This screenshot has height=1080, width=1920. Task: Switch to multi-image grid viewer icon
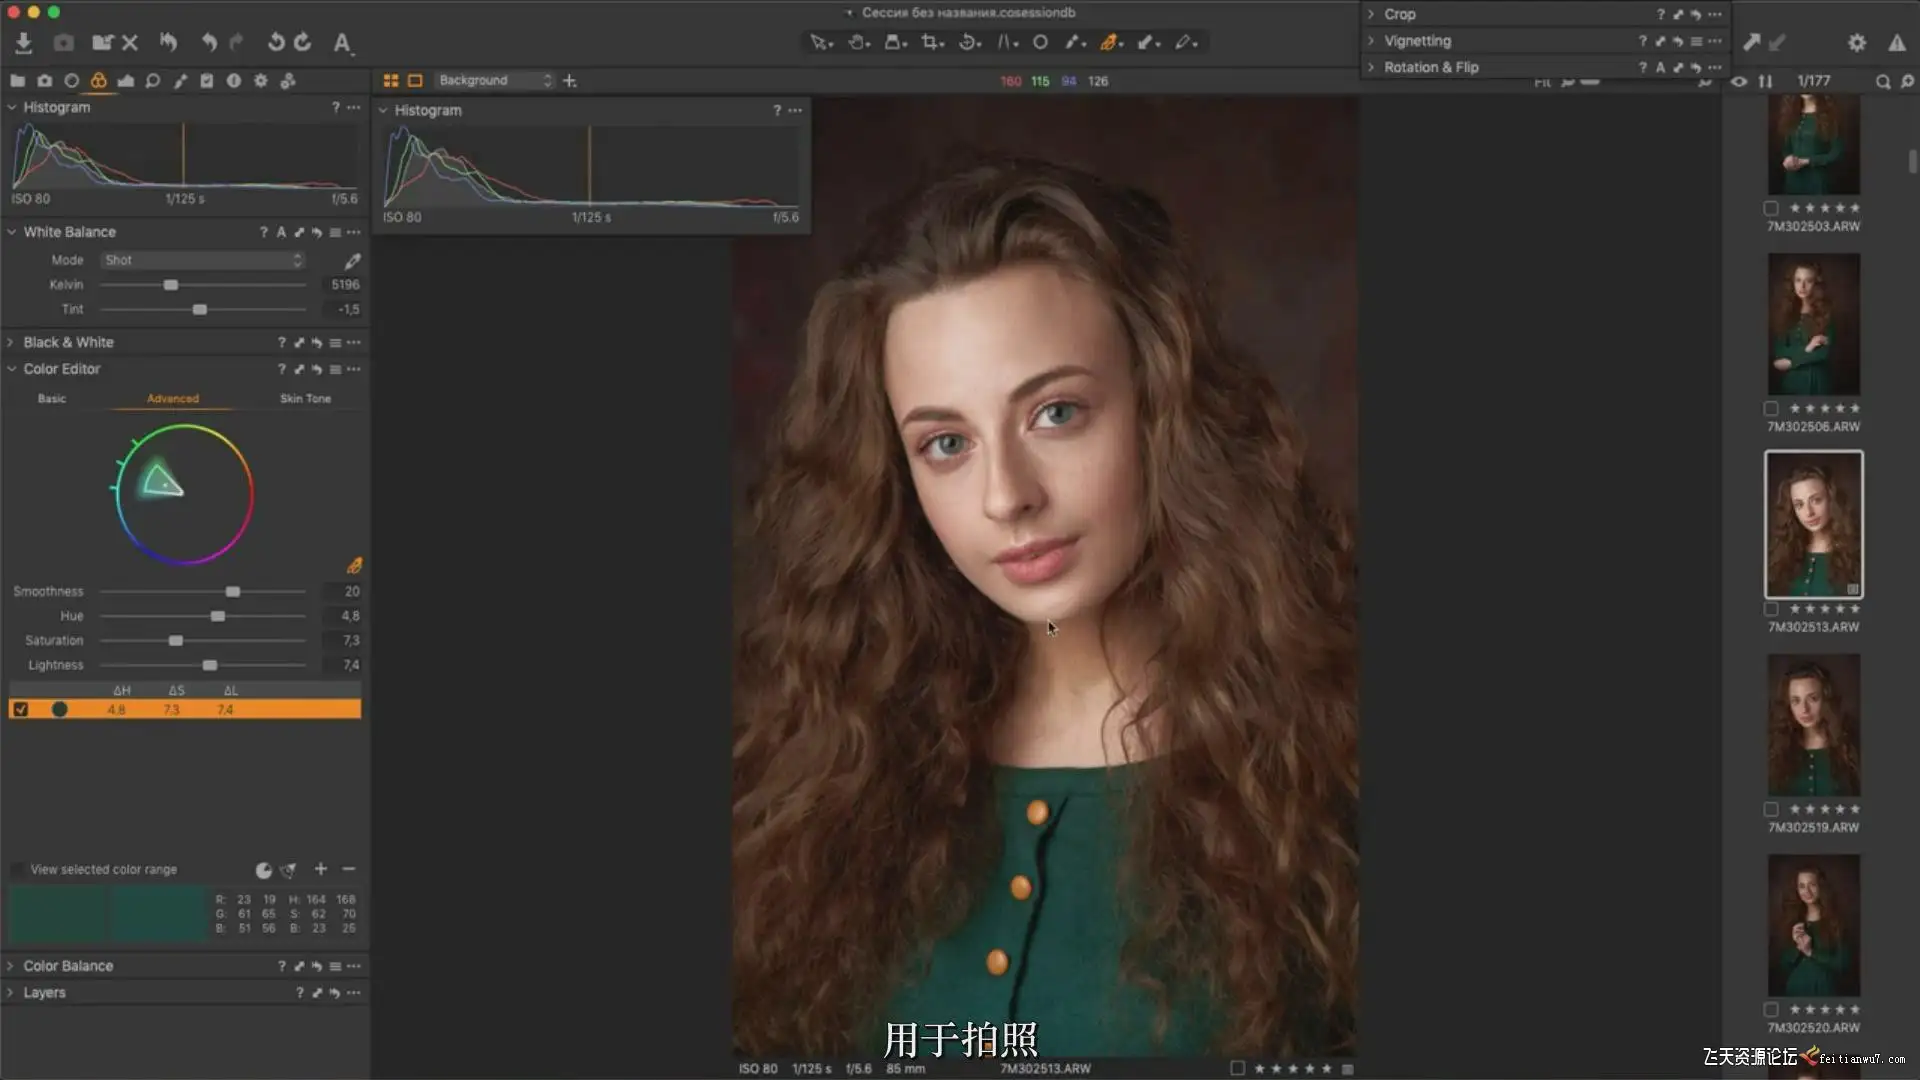pyautogui.click(x=391, y=80)
